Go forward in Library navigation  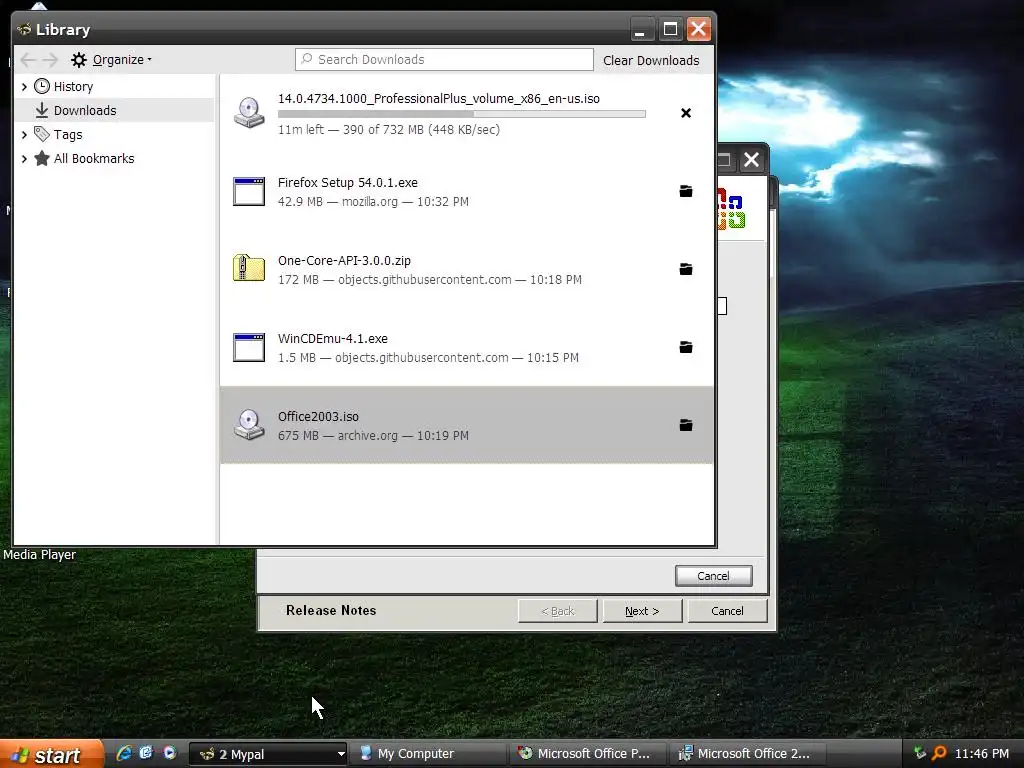click(50, 60)
